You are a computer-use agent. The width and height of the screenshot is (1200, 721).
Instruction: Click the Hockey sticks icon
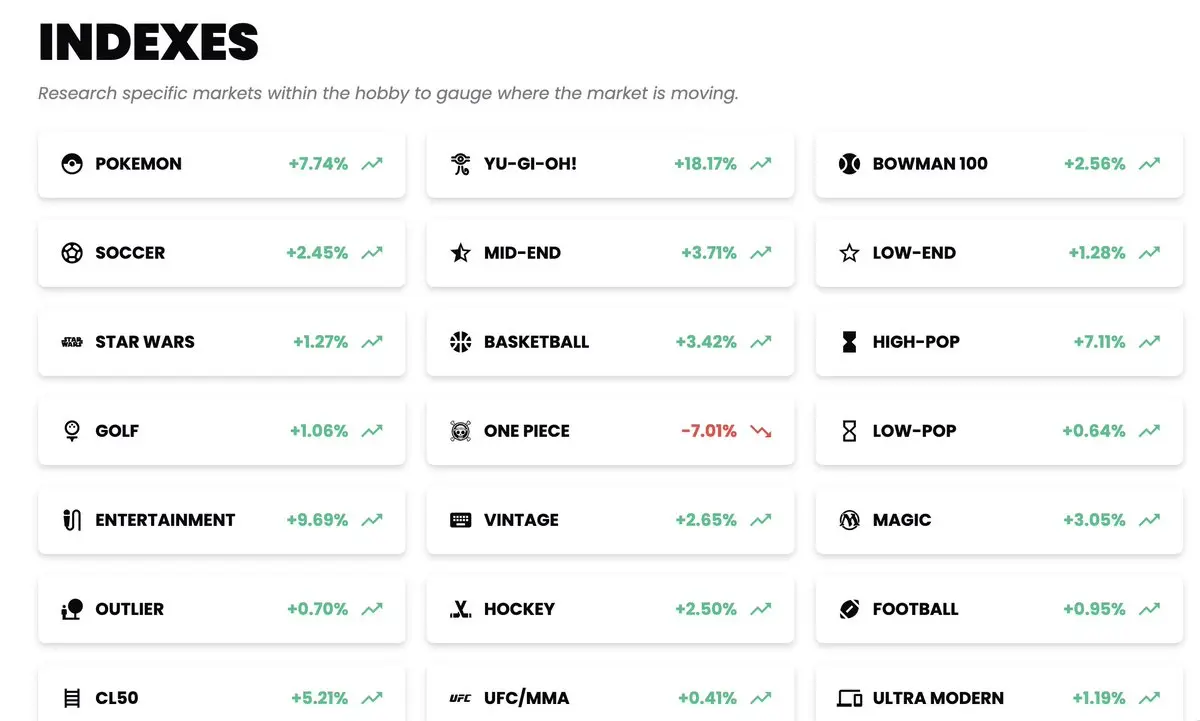coord(460,609)
